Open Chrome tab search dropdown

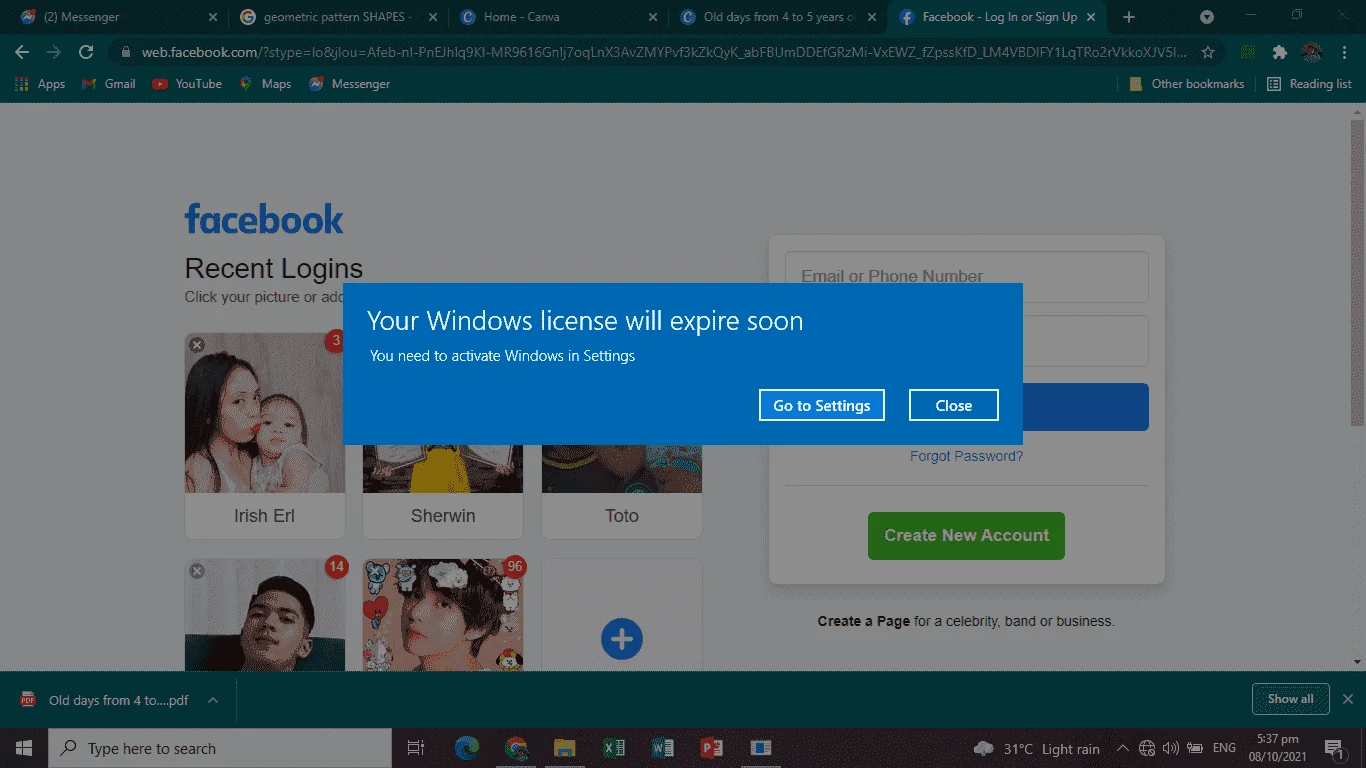tap(1207, 17)
